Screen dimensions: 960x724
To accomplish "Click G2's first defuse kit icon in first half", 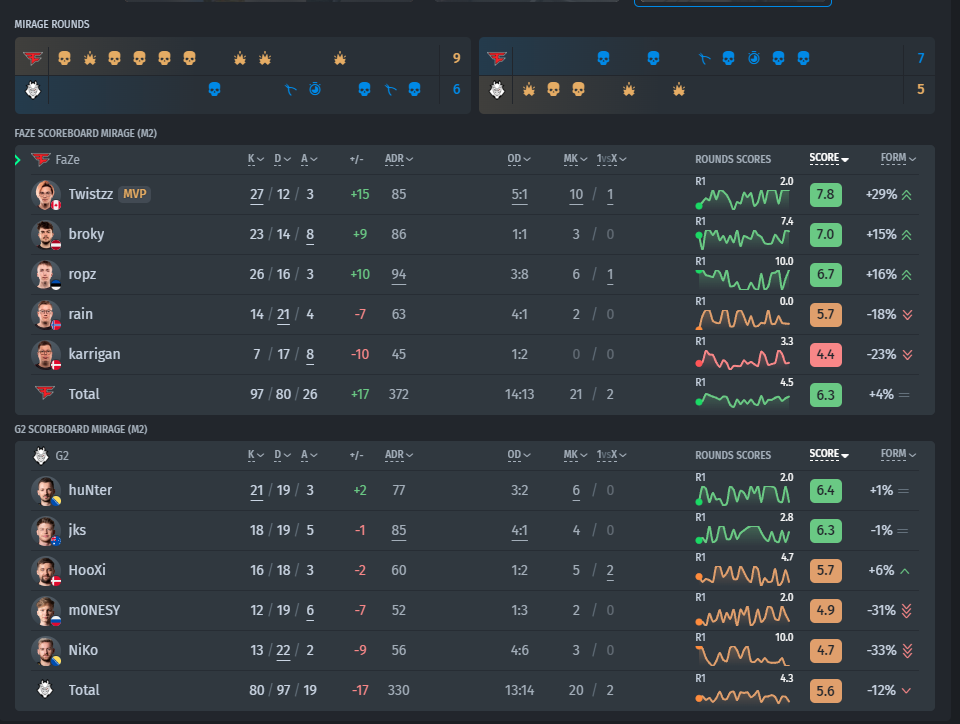I will (290, 90).
